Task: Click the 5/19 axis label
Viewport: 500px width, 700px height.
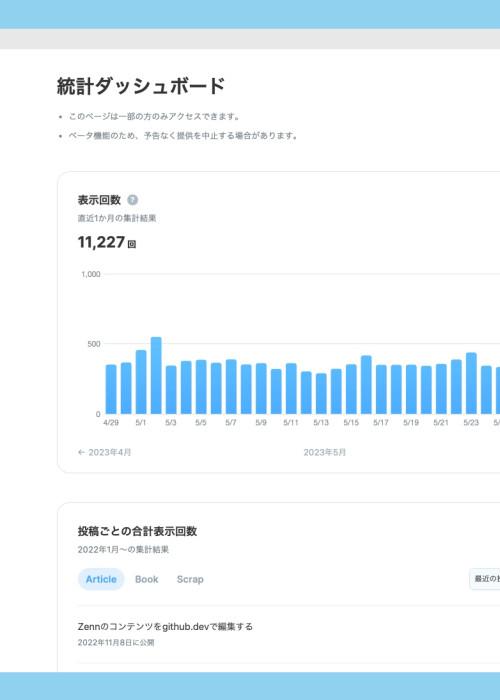Action: click(411, 423)
